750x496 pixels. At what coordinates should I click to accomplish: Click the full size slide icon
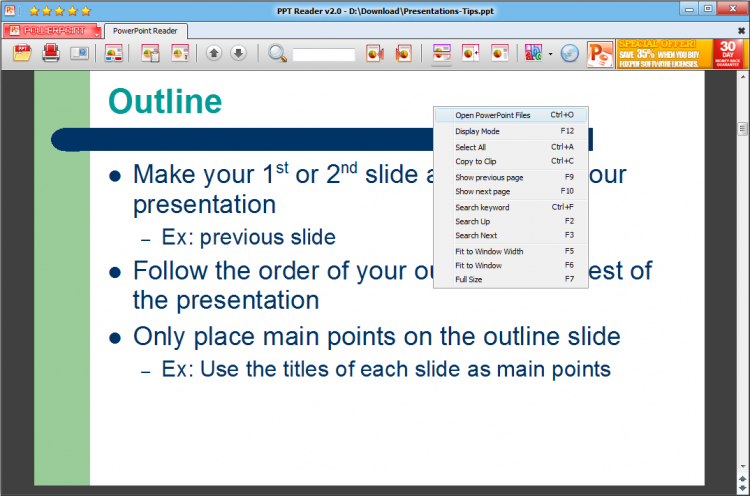click(x=500, y=53)
